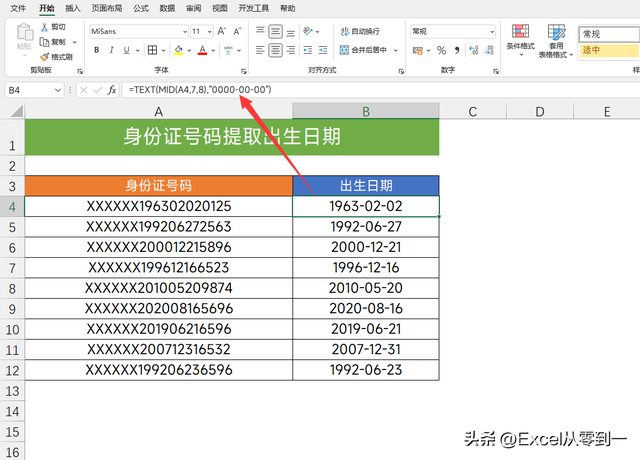The height and width of the screenshot is (460, 640).
Task: Click in the formula bar text
Action: 200,90
